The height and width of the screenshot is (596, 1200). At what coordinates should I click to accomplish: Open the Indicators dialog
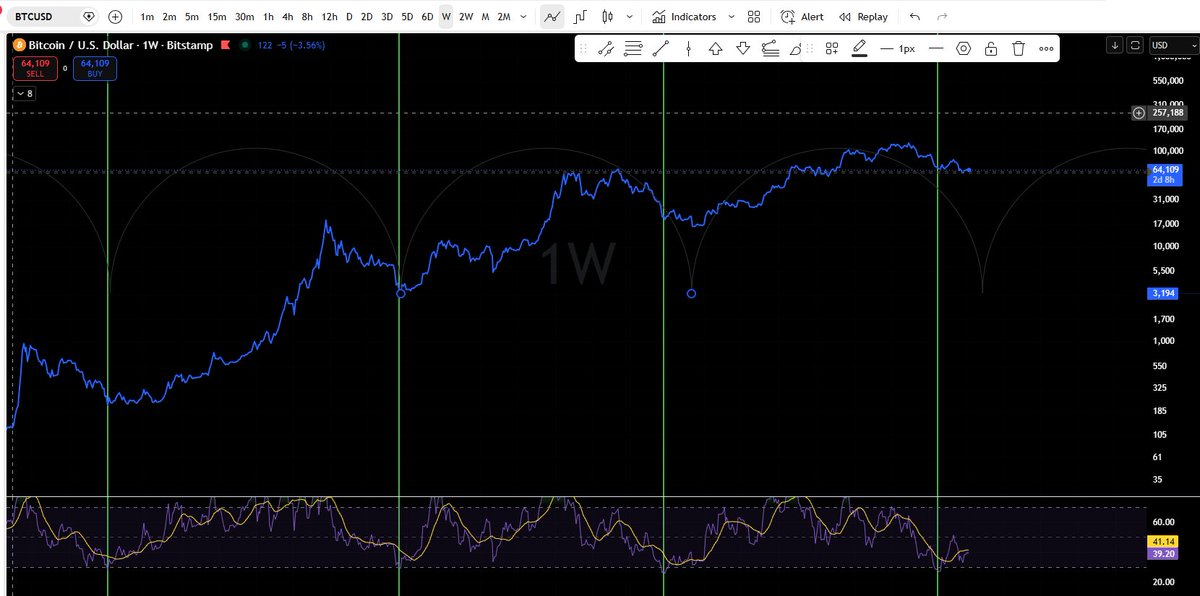pos(684,17)
